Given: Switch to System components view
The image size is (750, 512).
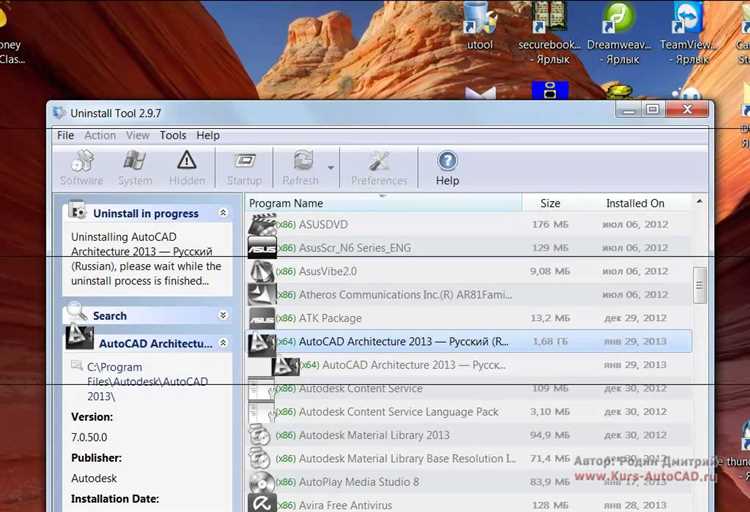Looking at the screenshot, I should pyautogui.click(x=135, y=167).
